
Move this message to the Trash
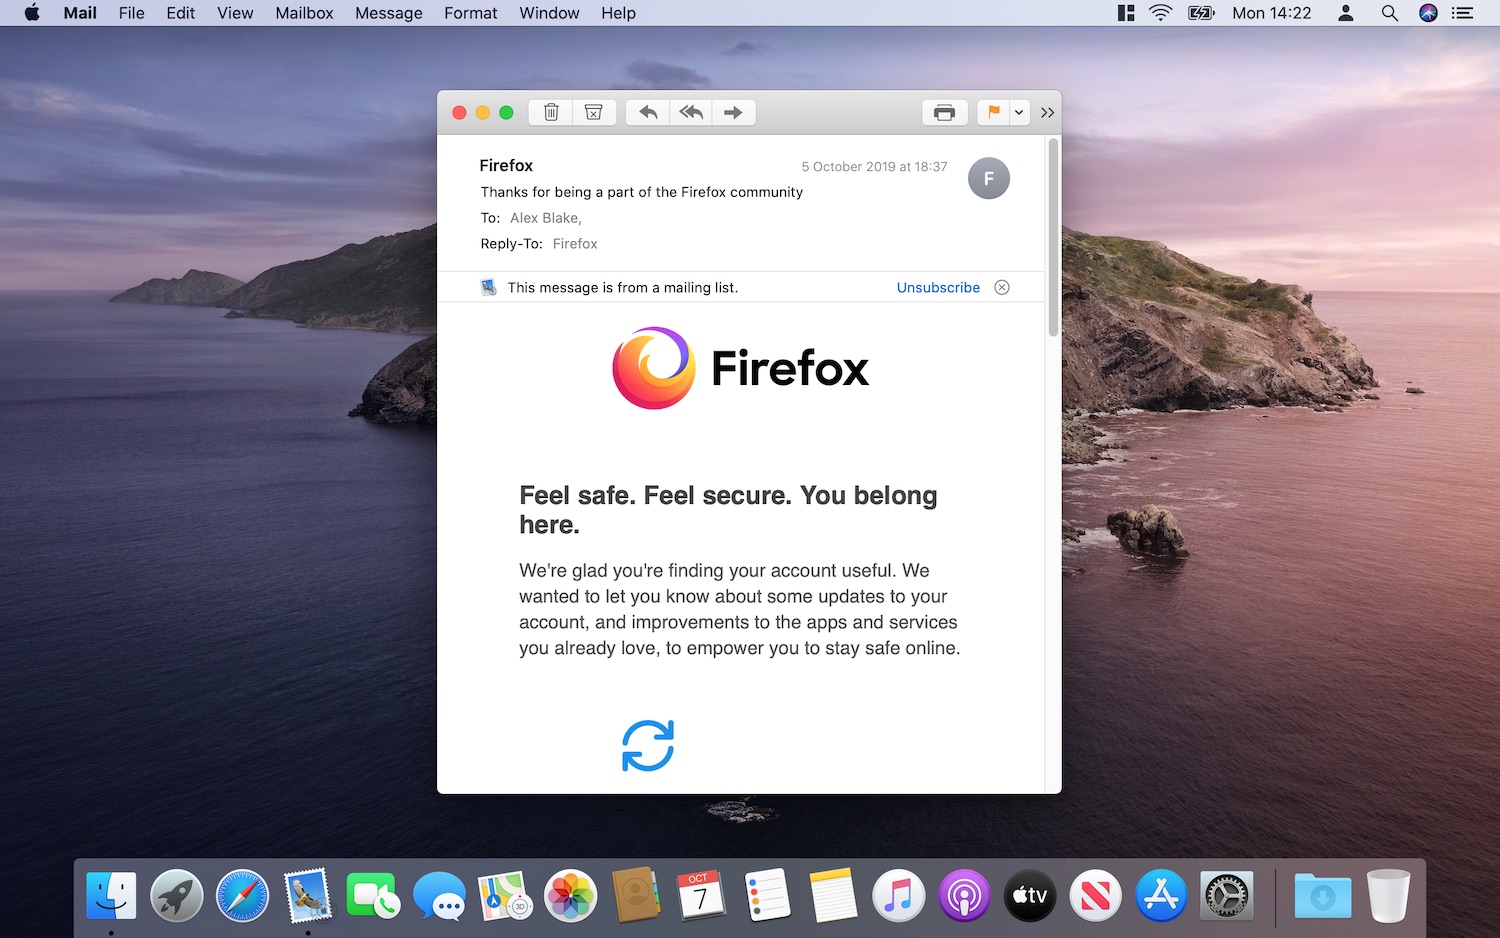click(550, 112)
